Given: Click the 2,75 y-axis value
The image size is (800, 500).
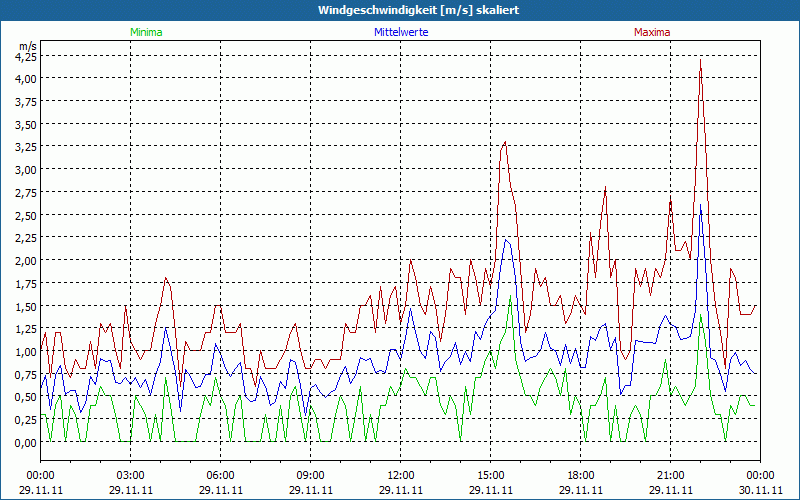Looking at the screenshot, I should pos(26,192).
